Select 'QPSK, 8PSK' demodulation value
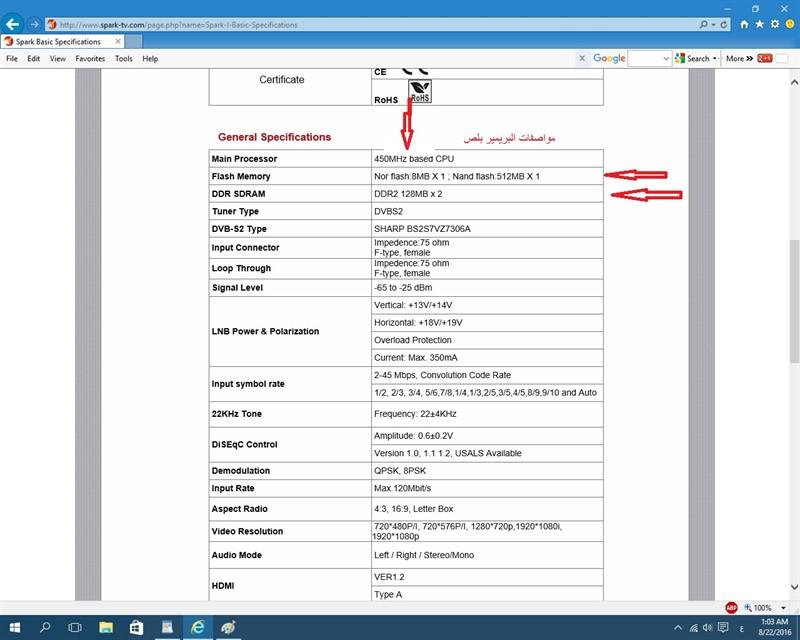800x640 pixels. [x=400, y=471]
